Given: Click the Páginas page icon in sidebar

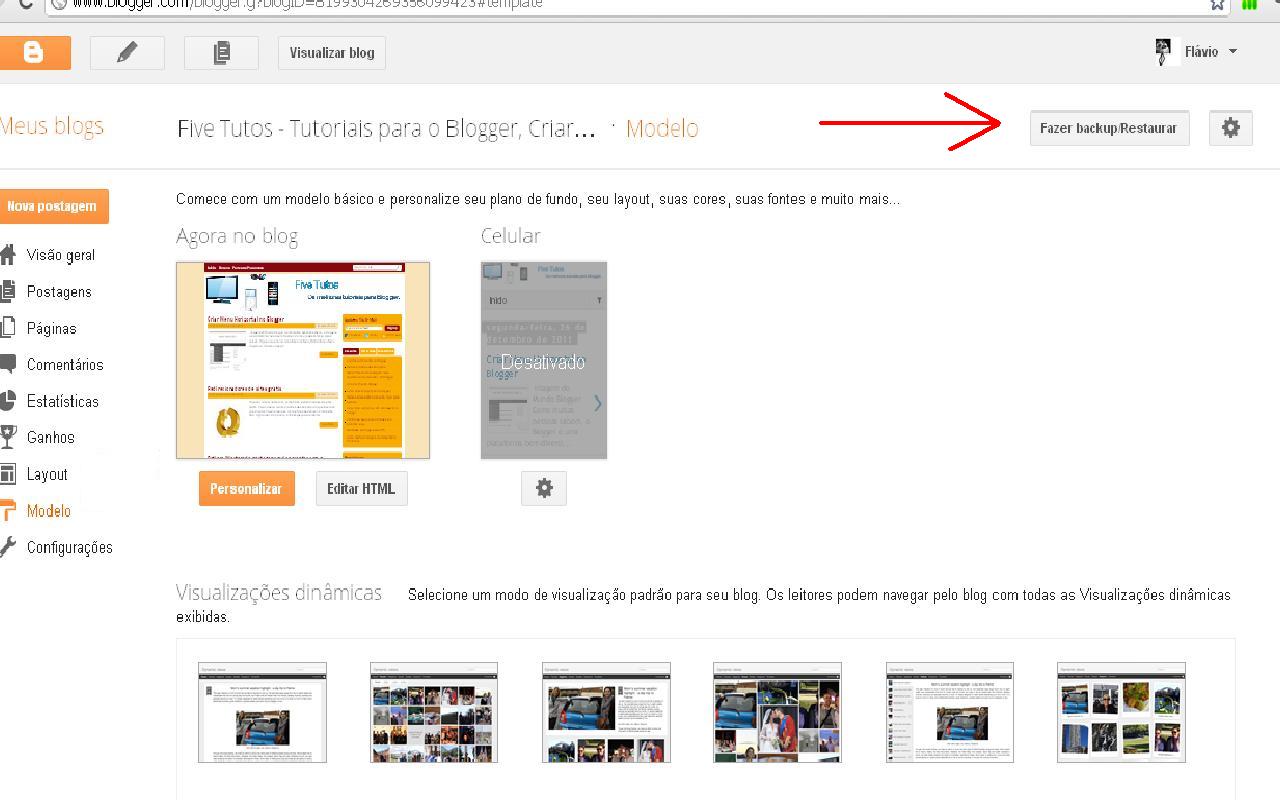Looking at the screenshot, I should point(8,327).
